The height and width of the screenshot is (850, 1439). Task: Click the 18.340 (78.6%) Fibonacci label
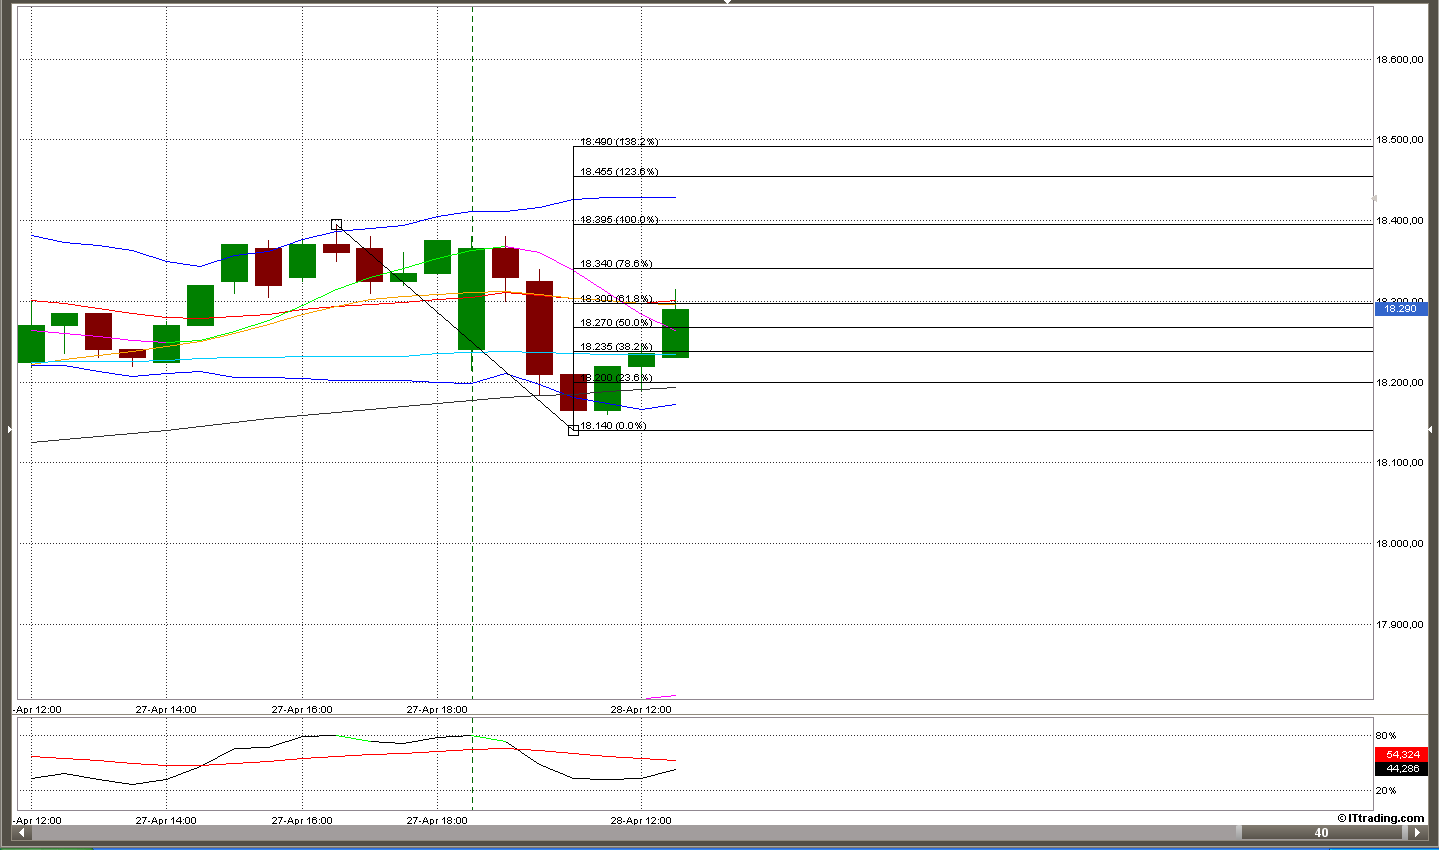pyautogui.click(x=616, y=264)
